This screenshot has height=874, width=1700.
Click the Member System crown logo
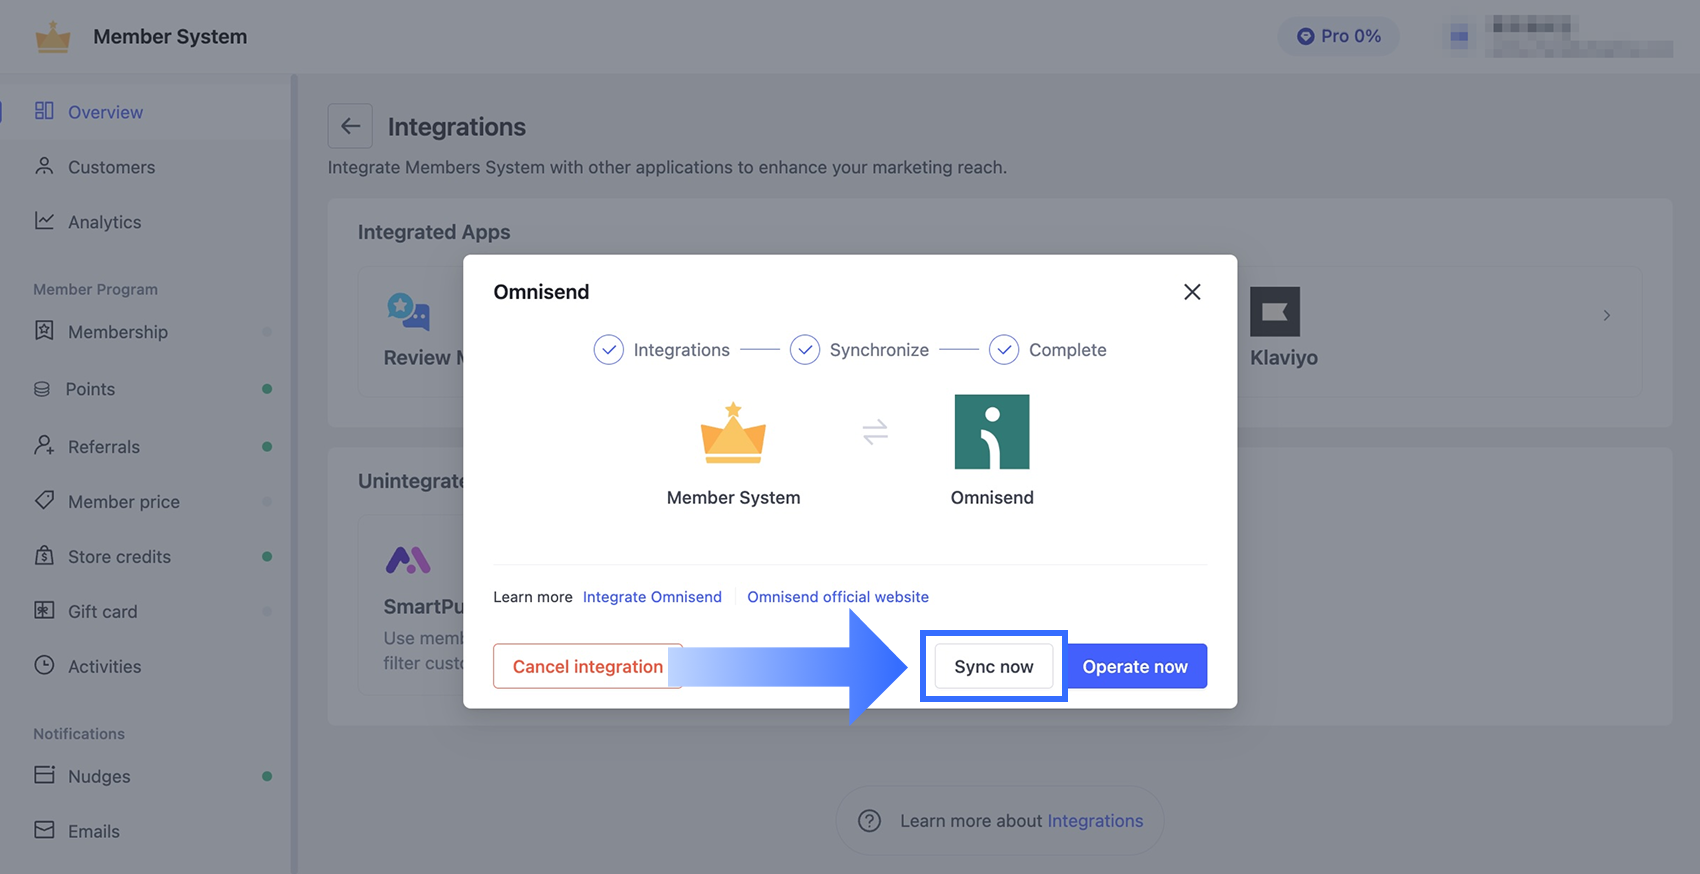pyautogui.click(x=733, y=432)
